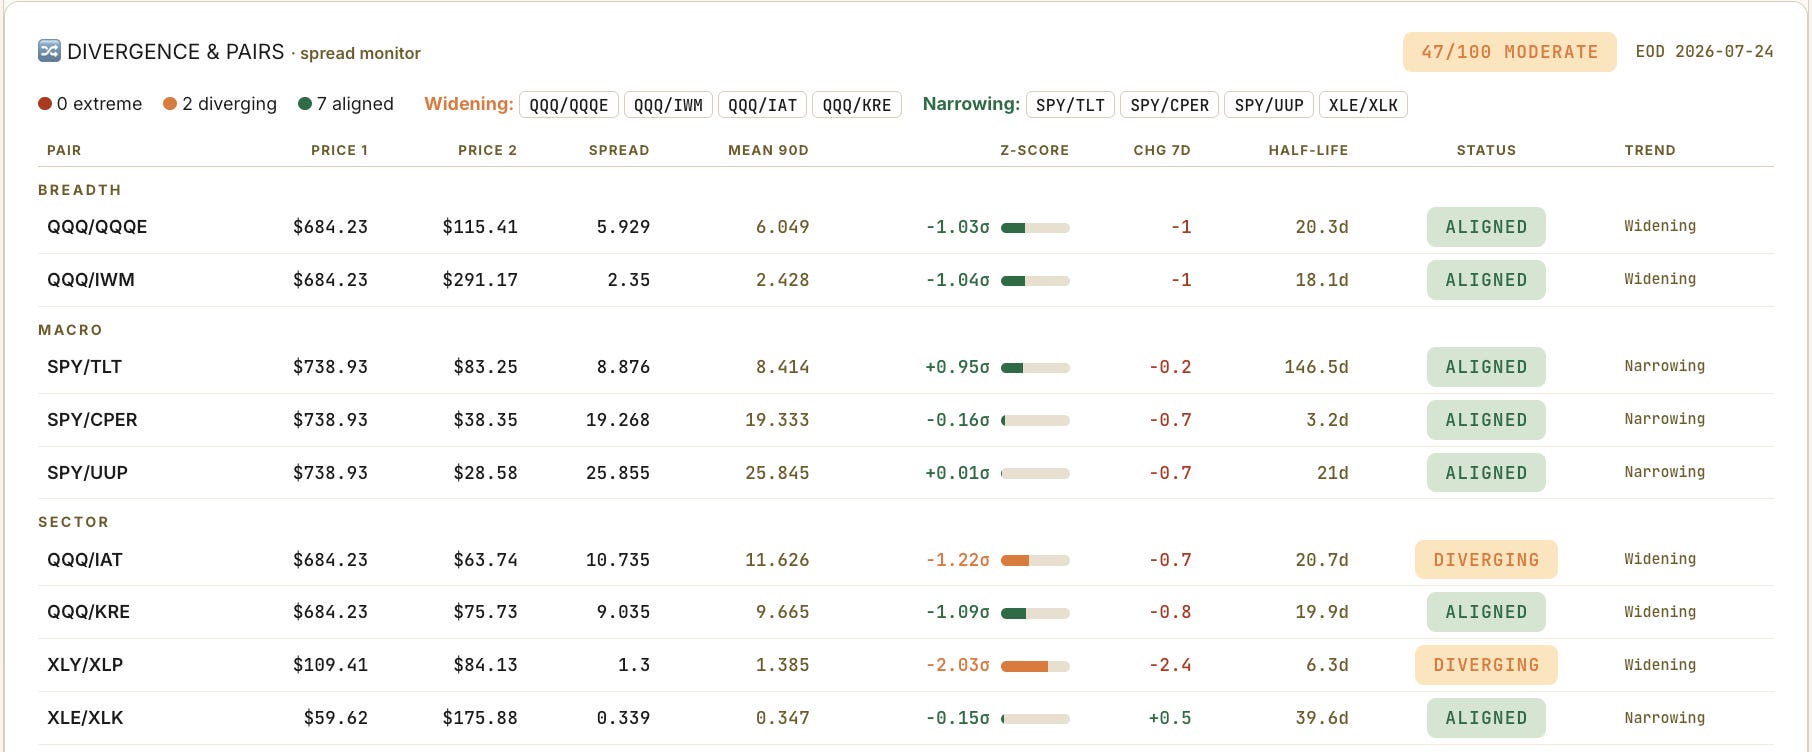The image size is (1812, 752).
Task: Click the green dot next to aligned
Action: click(x=305, y=104)
